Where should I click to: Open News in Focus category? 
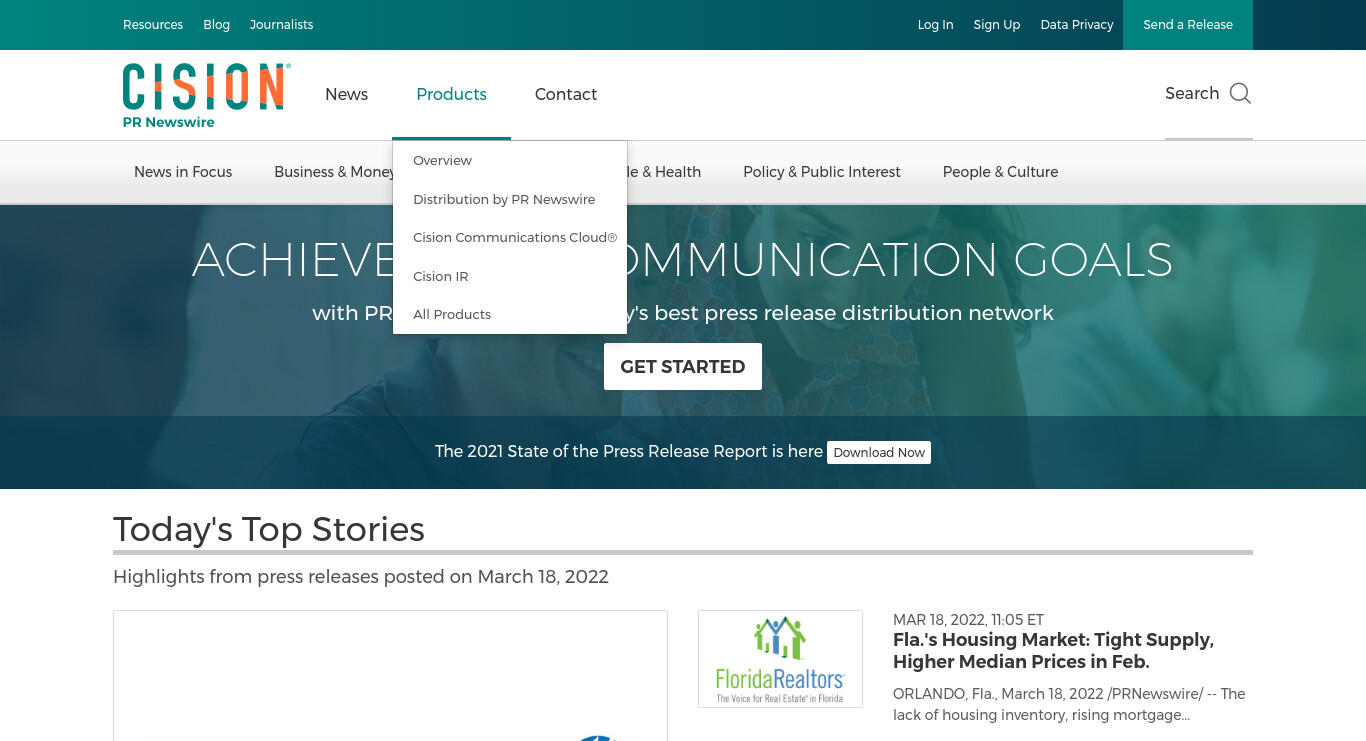[x=183, y=172]
